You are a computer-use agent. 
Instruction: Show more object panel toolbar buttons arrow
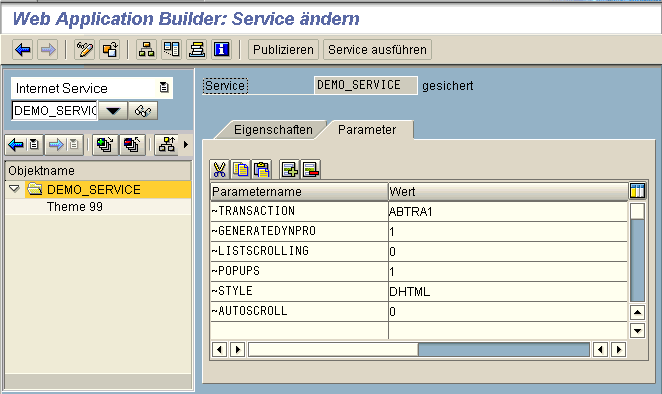click(x=186, y=145)
